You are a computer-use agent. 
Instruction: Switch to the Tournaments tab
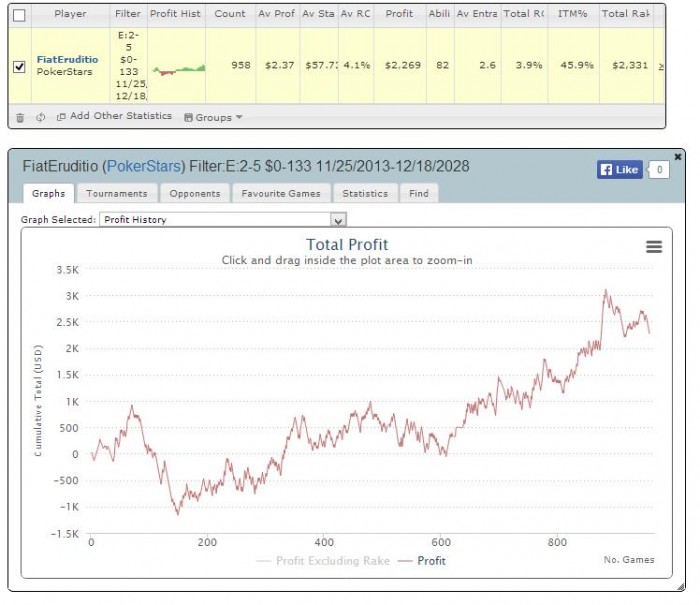tap(117, 193)
